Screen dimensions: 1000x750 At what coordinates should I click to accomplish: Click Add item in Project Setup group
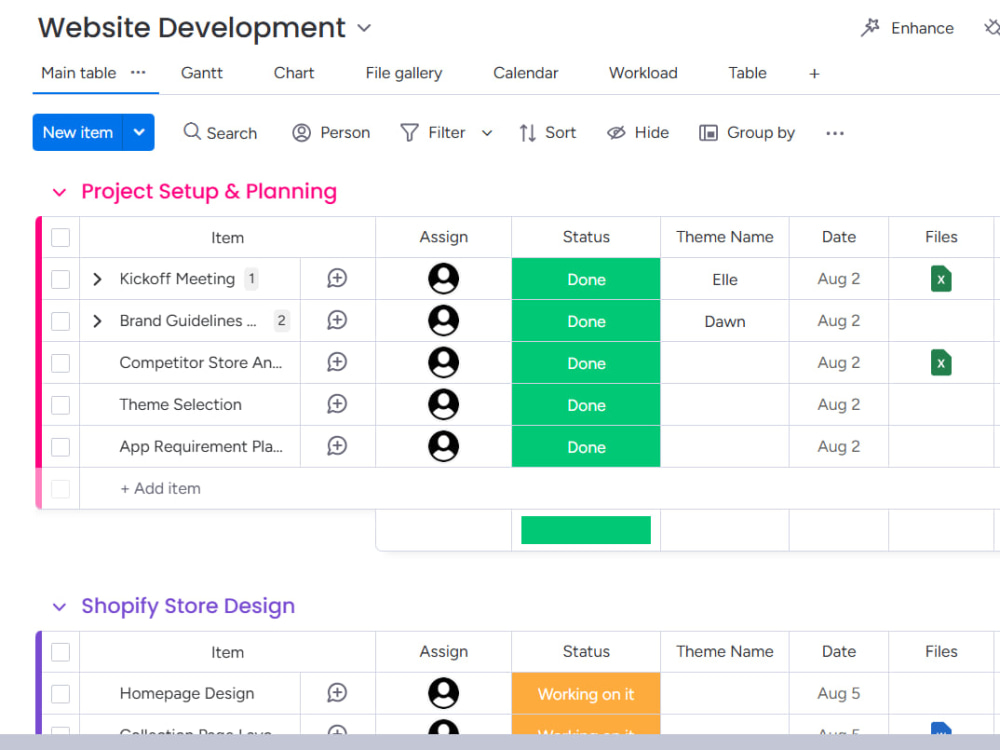(x=160, y=489)
